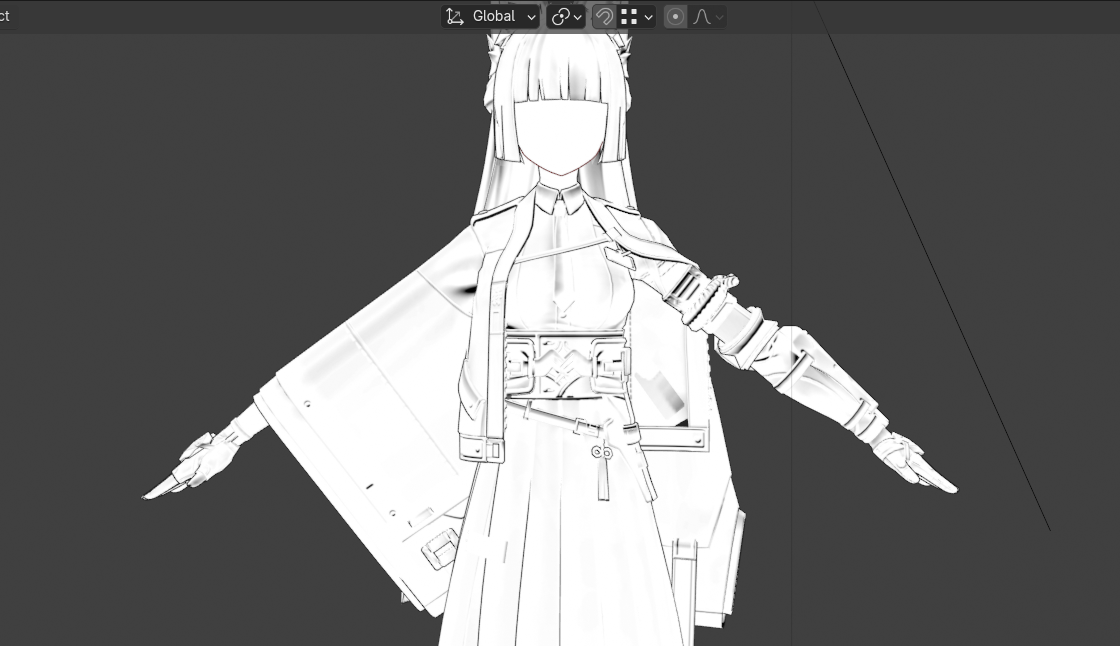This screenshot has width=1120, height=646.
Task: Toggle the proportional editing circle icon
Action: [675, 17]
